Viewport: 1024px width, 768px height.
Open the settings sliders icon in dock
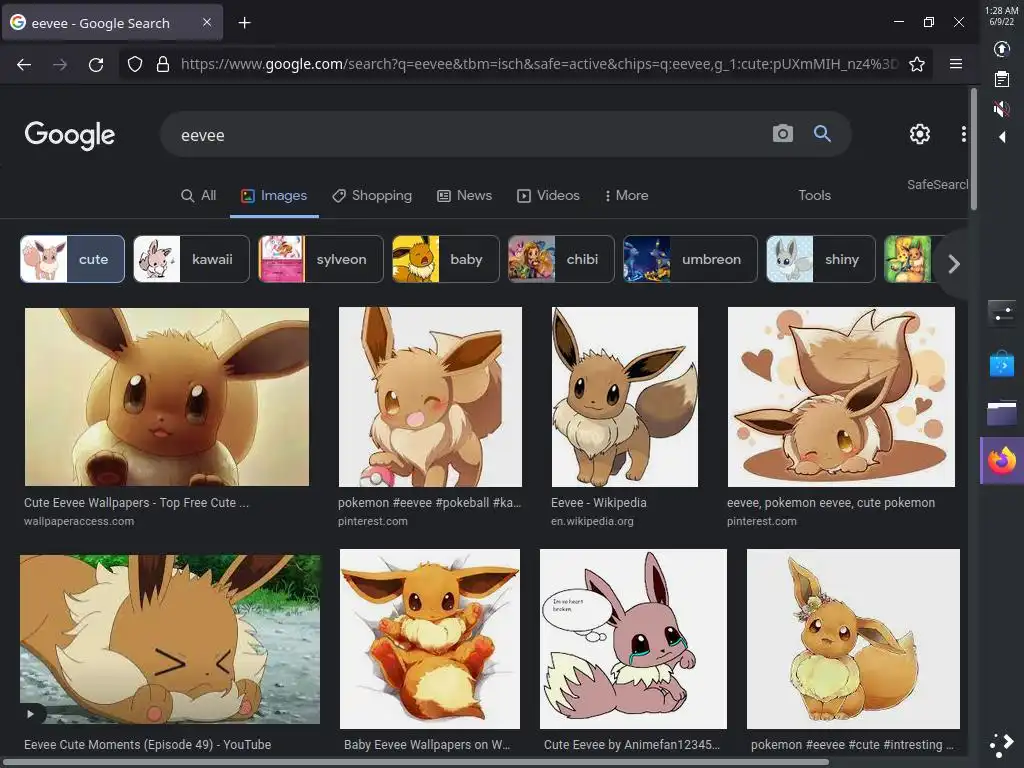pos(1002,313)
